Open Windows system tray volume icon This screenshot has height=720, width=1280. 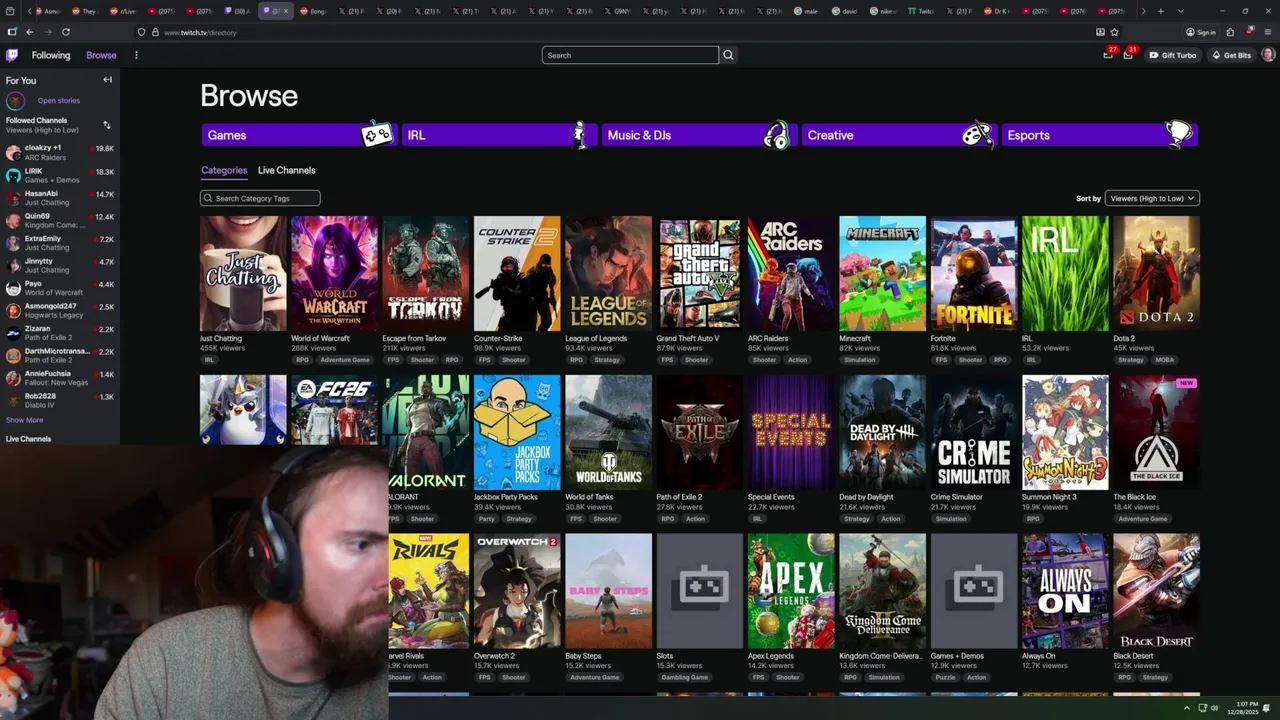point(1215,708)
